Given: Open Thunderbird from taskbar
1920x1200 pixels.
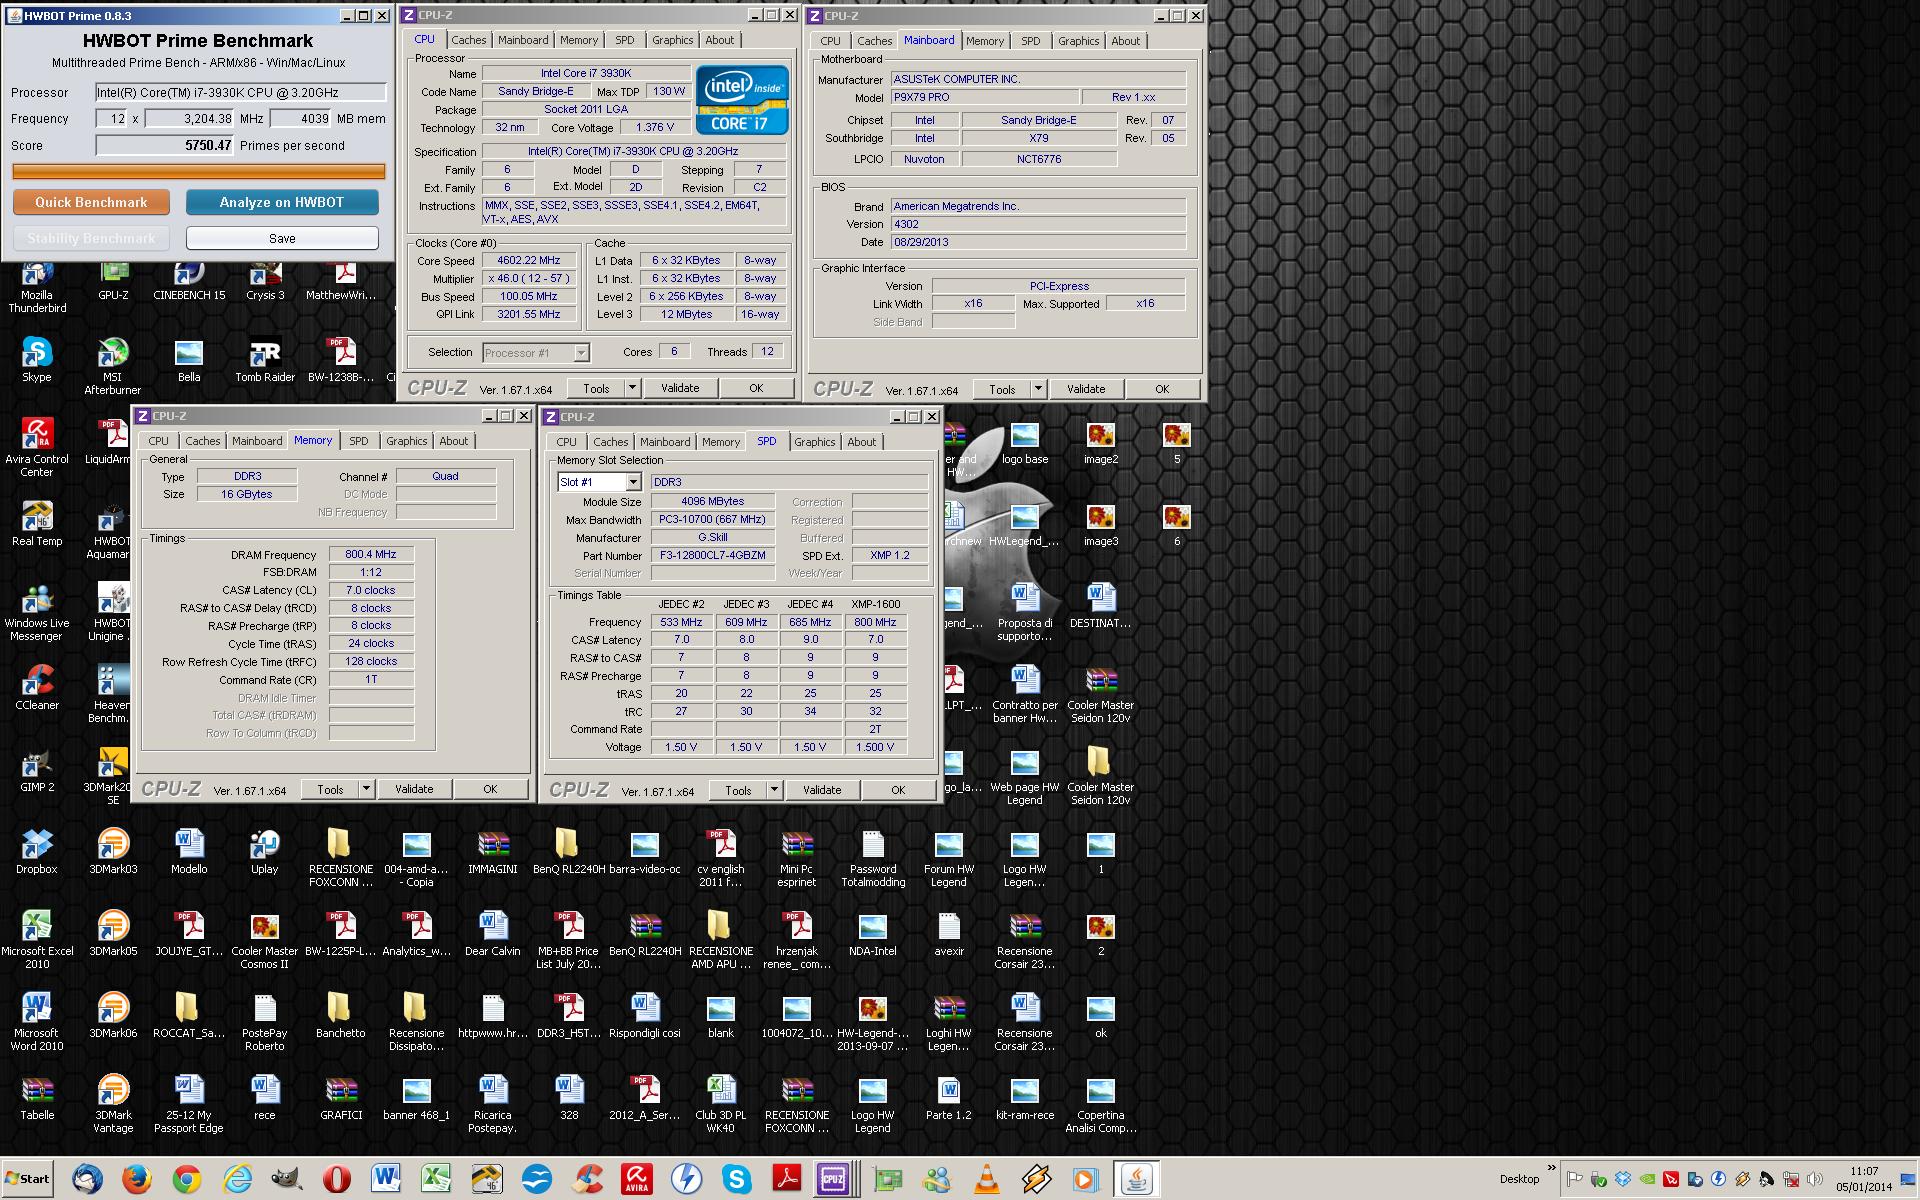Looking at the screenshot, I should point(87,1179).
